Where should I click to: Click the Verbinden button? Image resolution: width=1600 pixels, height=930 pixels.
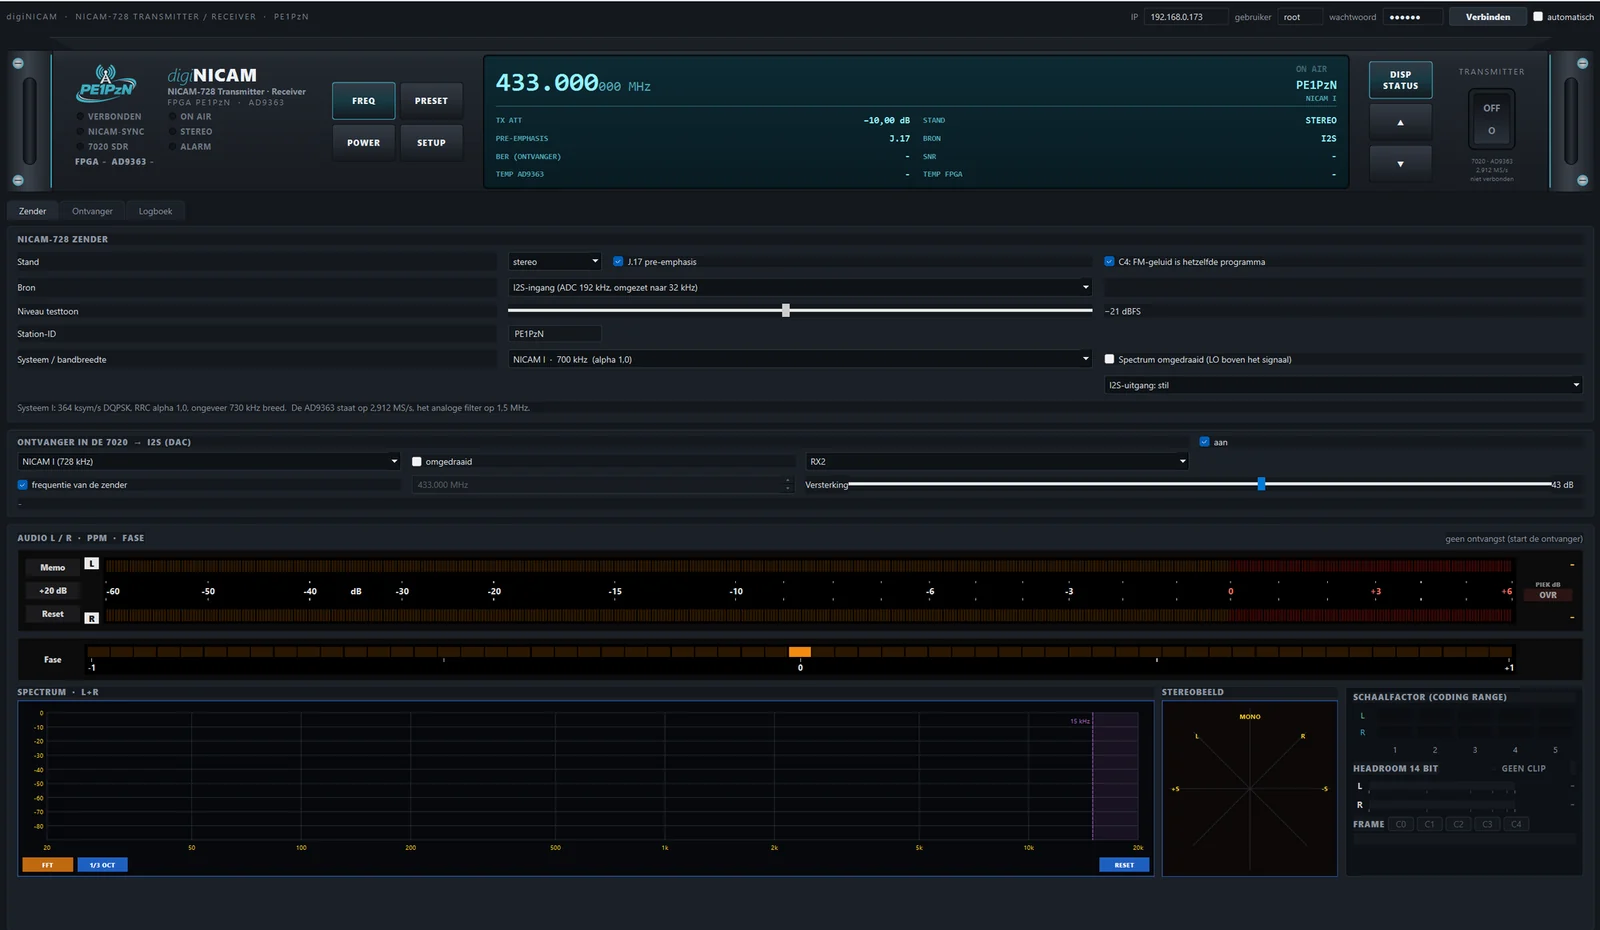(1488, 17)
